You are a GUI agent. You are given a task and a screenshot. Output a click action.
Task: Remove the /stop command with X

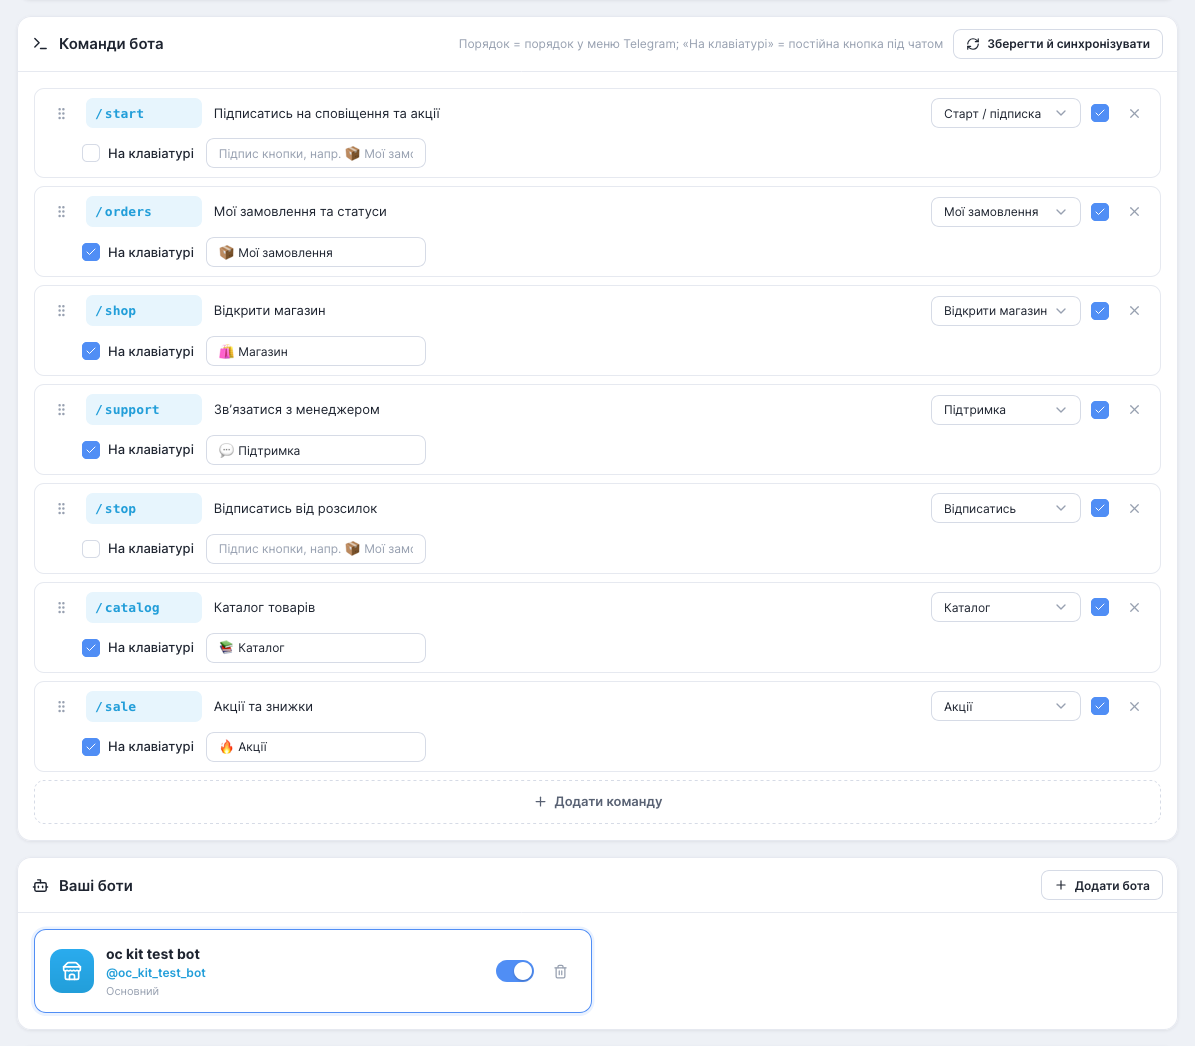tap(1134, 509)
